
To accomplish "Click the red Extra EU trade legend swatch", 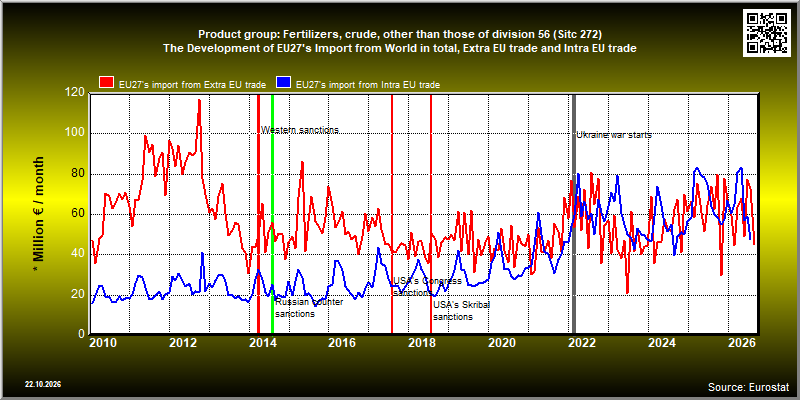I will click(x=106, y=83).
